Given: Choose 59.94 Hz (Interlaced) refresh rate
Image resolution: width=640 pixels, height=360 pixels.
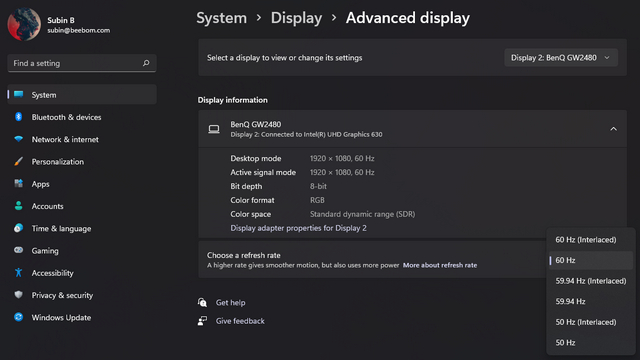Looking at the screenshot, I should [591, 281].
